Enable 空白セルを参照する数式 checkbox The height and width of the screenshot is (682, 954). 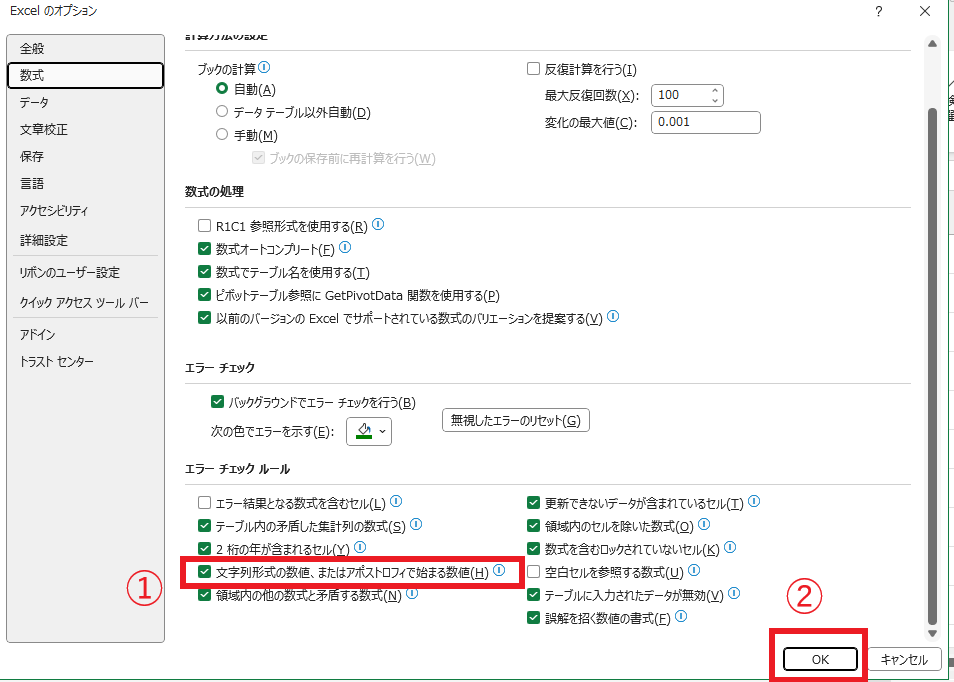[534, 571]
